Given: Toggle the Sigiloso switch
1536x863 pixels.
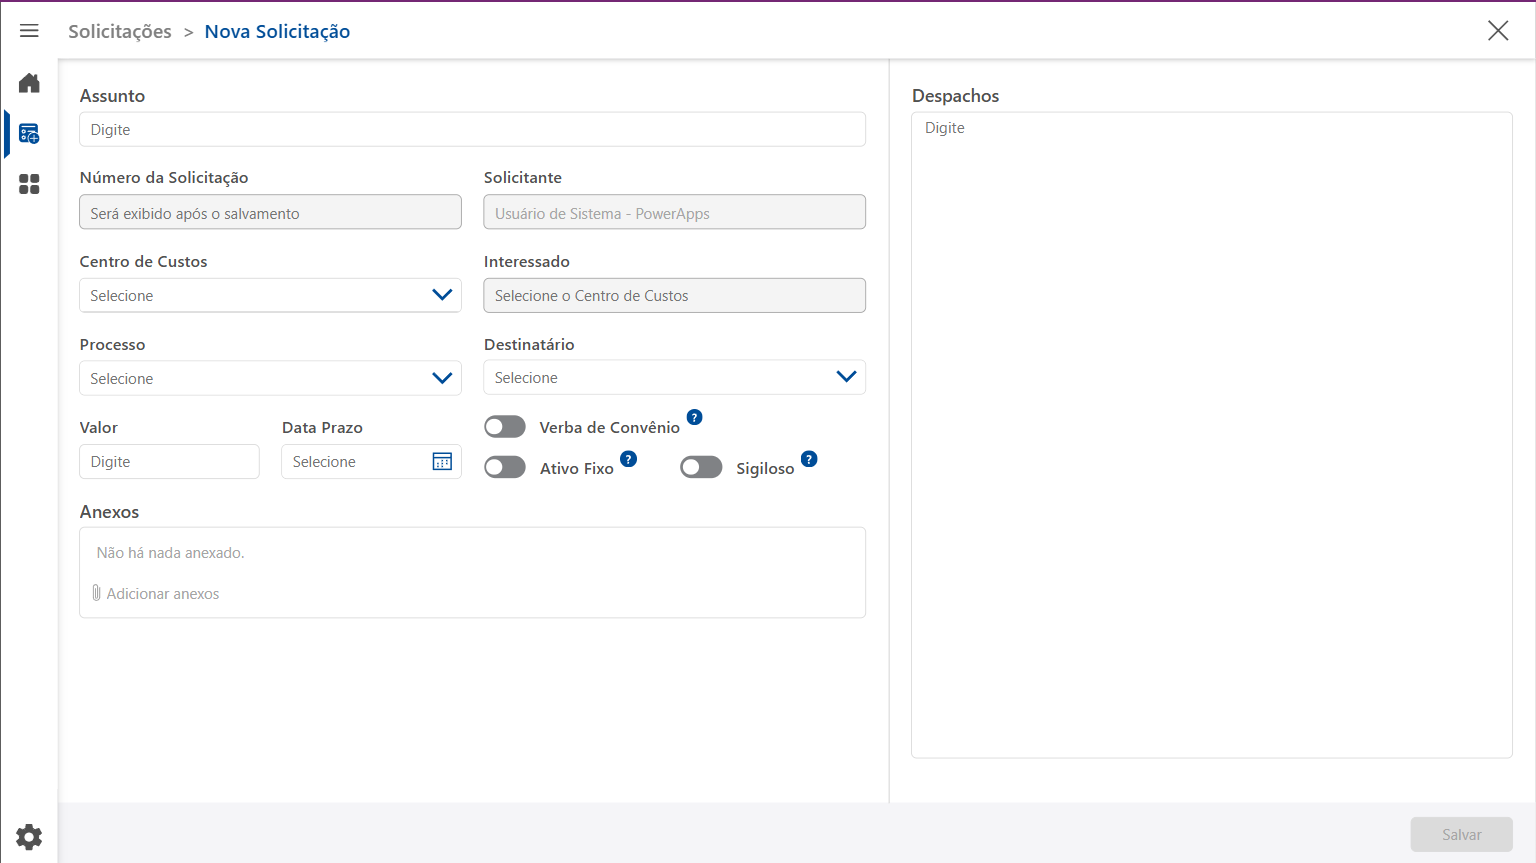Looking at the screenshot, I should 701,467.
